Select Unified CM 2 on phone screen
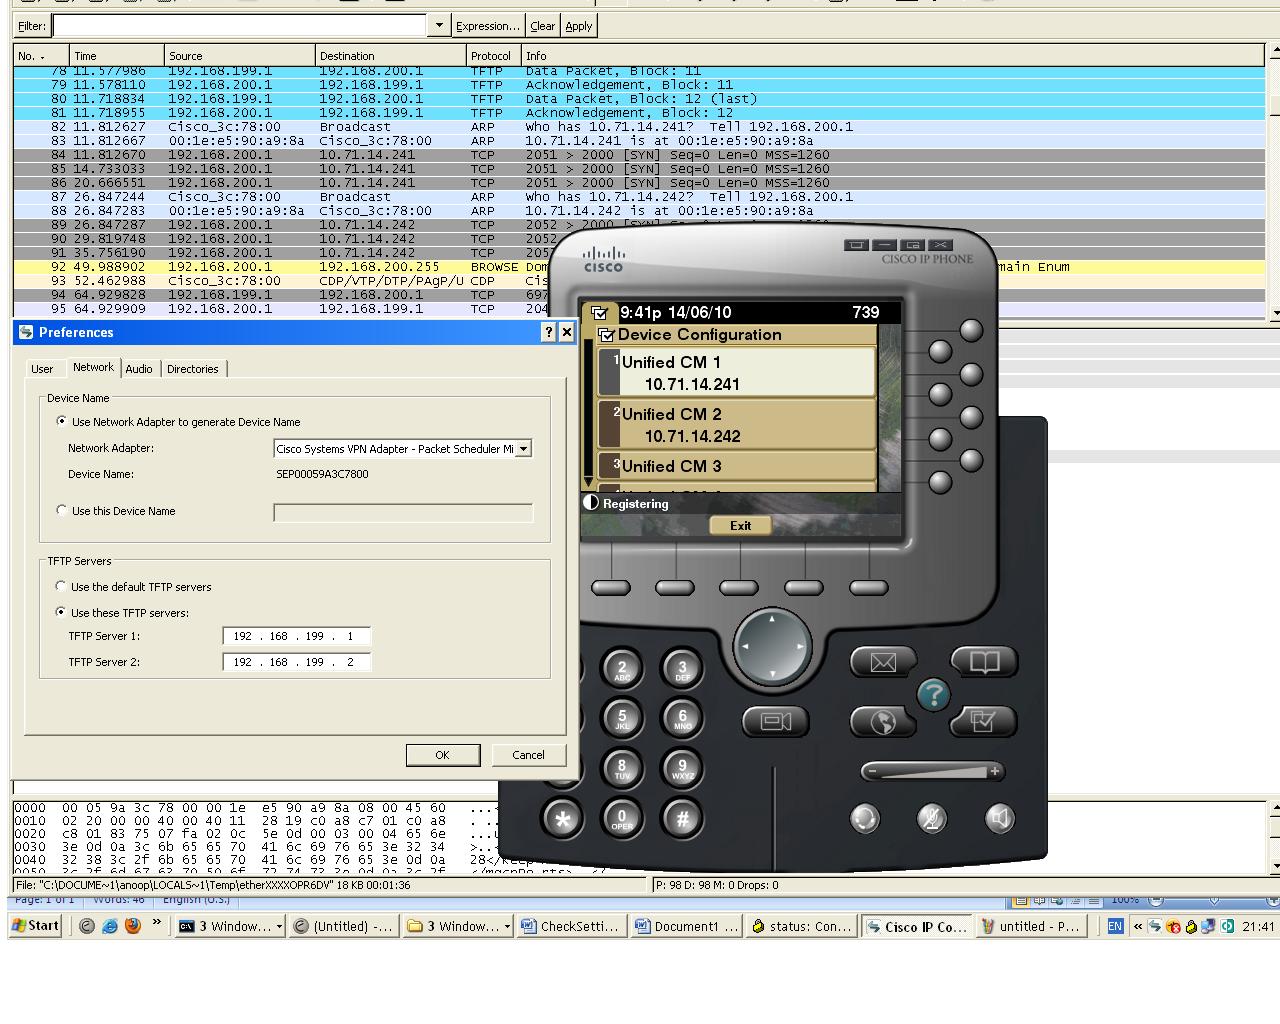This screenshot has height=1024, width=1280. [x=737, y=424]
